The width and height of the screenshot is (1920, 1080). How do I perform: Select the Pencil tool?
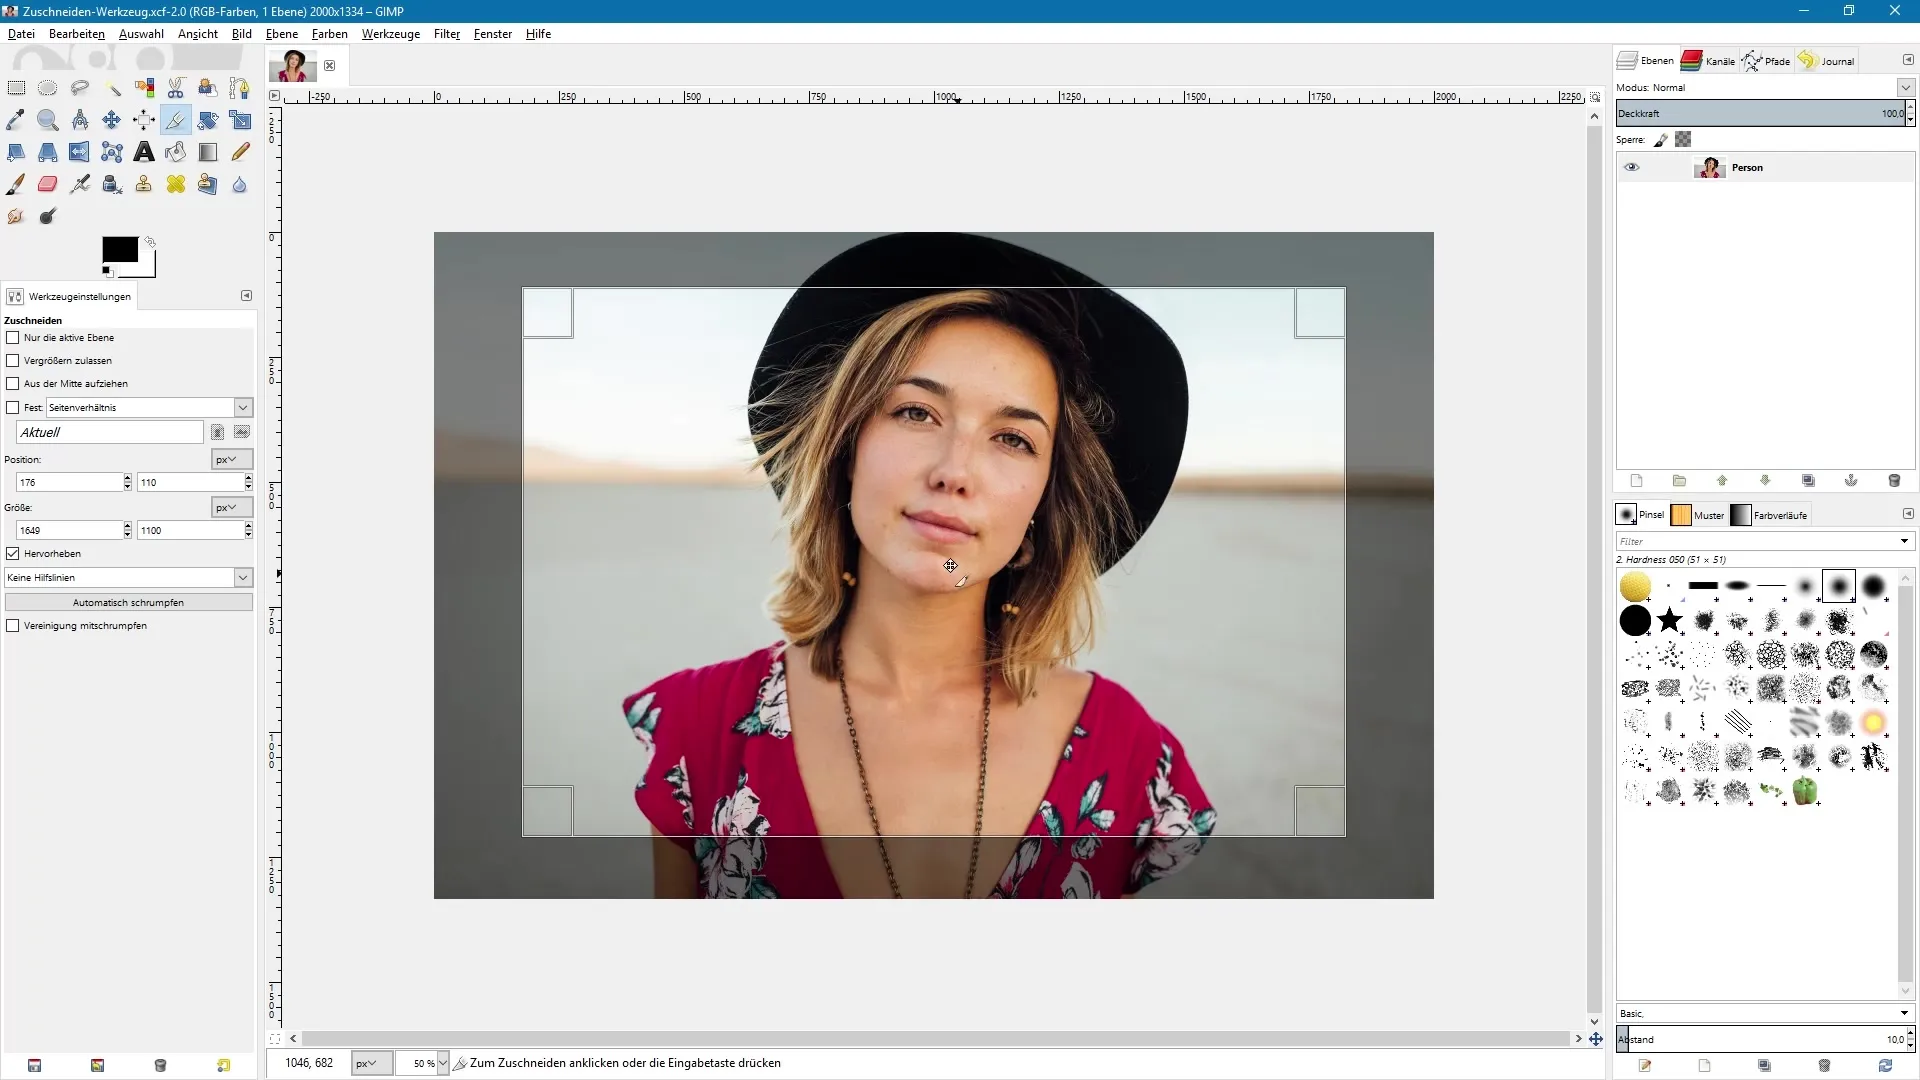[240, 152]
